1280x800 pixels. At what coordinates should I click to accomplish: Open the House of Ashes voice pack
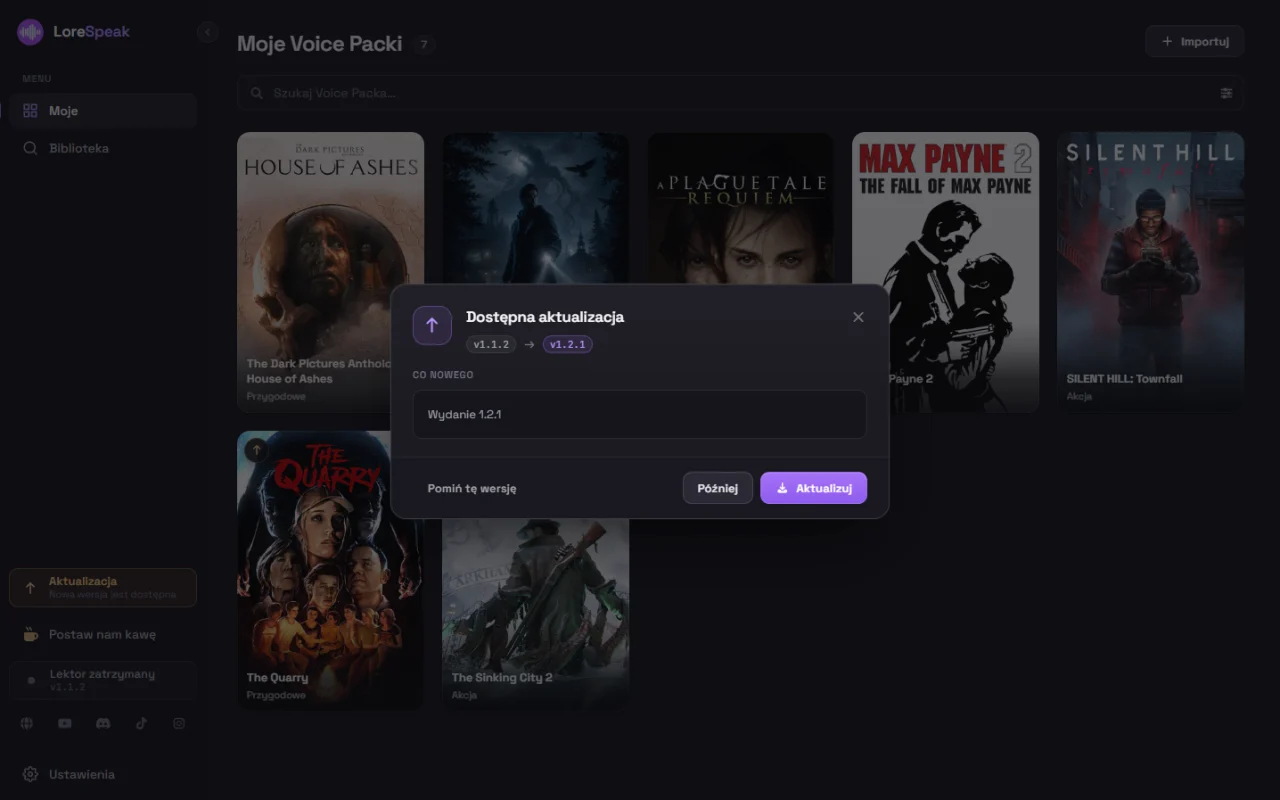[x=330, y=272]
